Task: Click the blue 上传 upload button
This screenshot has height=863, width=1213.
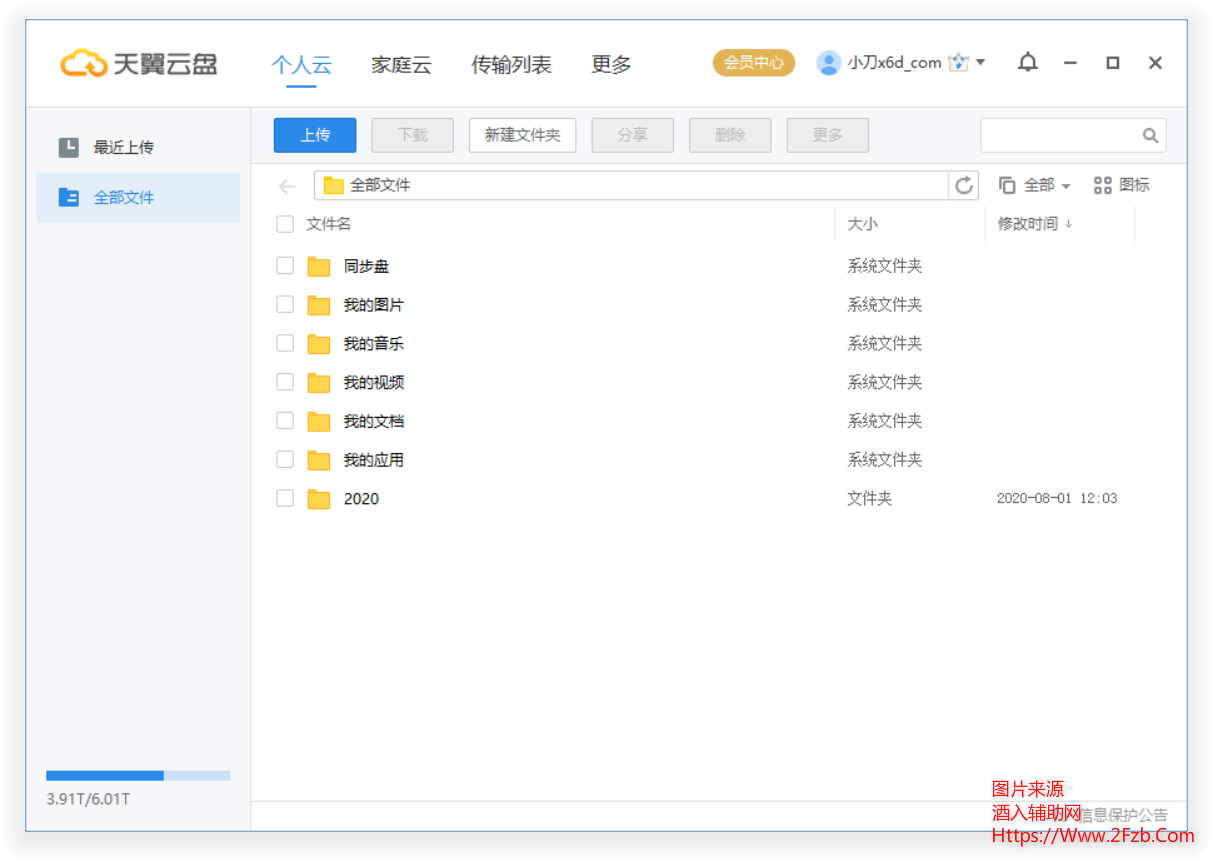Action: pyautogui.click(x=315, y=135)
